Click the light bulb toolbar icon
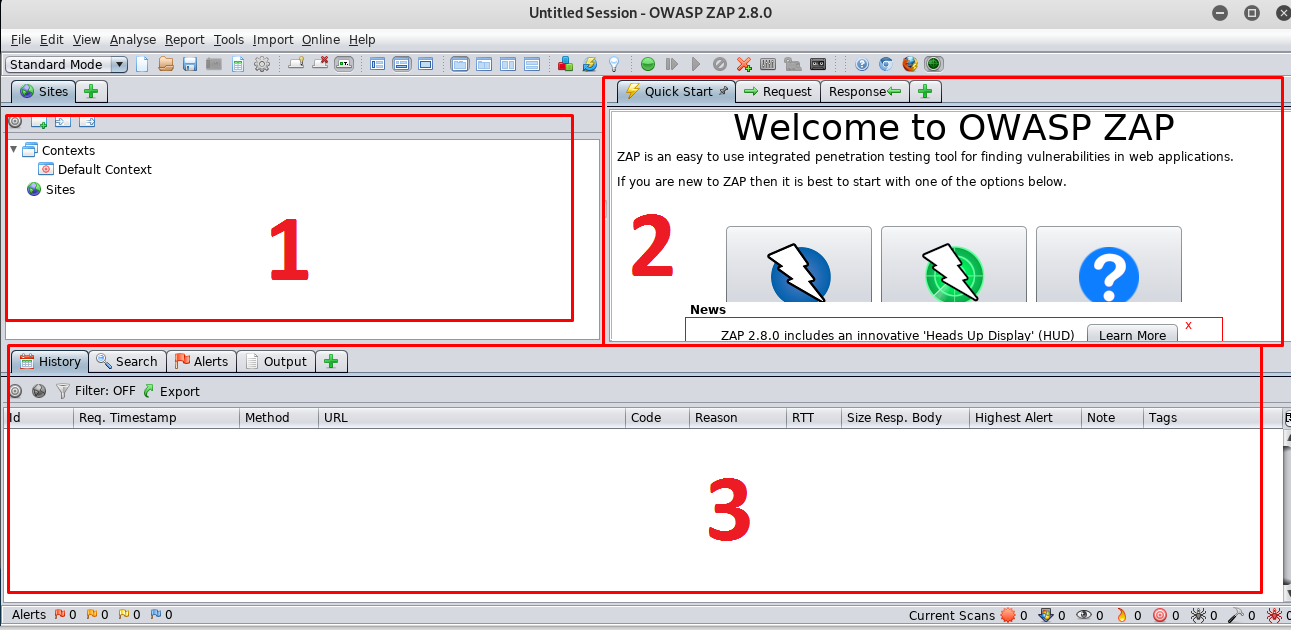1291x630 pixels. [x=614, y=64]
